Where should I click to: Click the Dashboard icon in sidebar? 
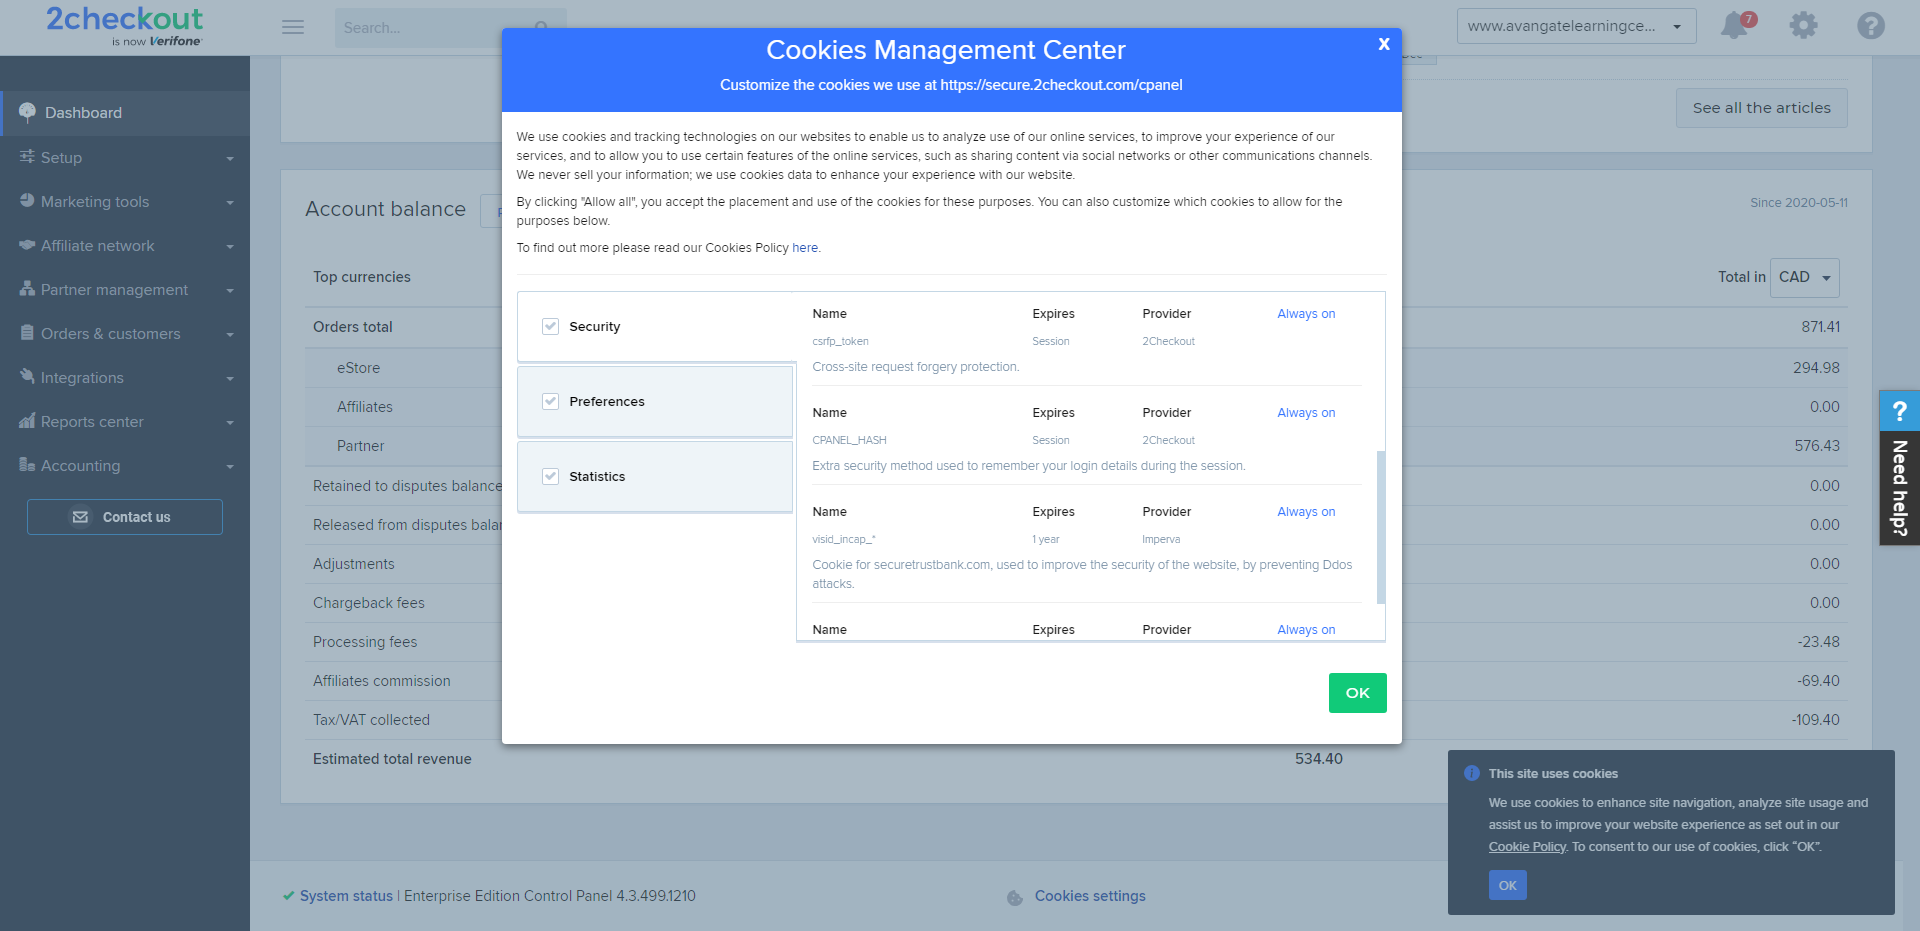(27, 113)
